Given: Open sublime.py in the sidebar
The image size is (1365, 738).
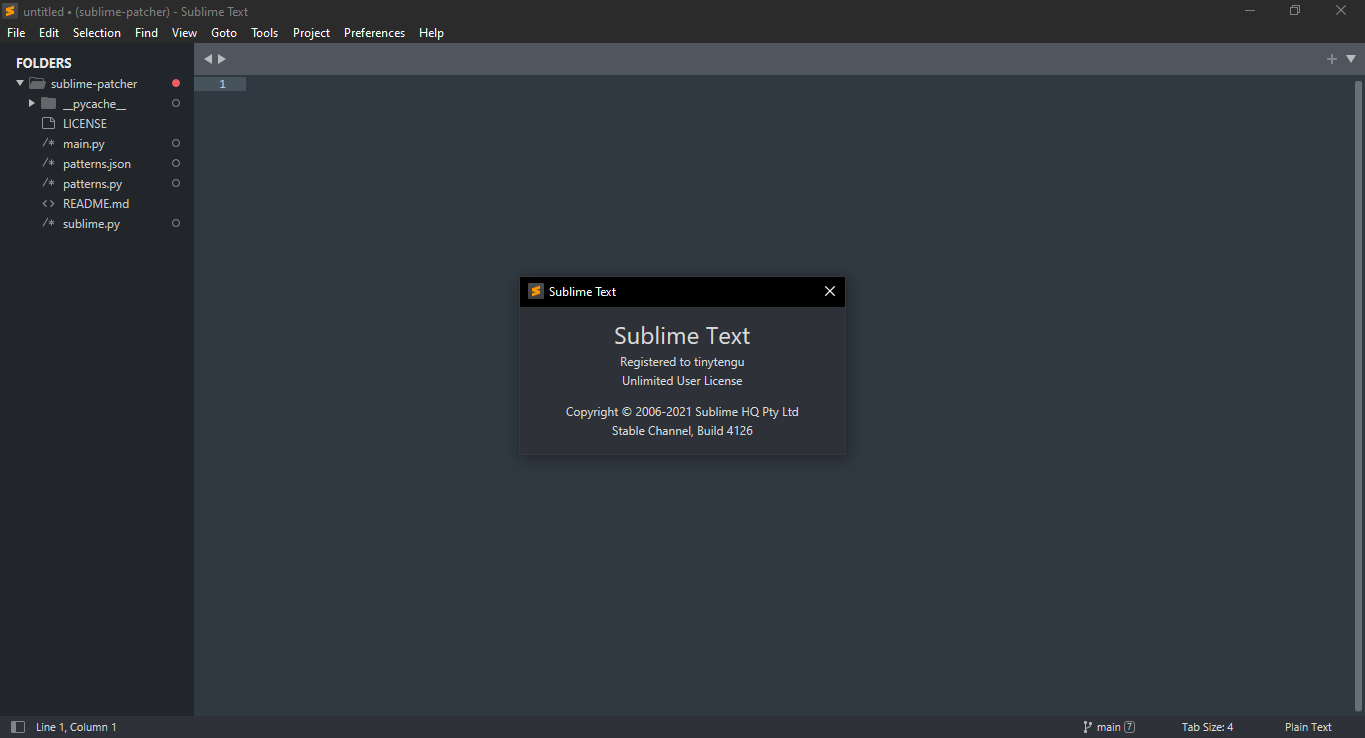Looking at the screenshot, I should point(92,224).
